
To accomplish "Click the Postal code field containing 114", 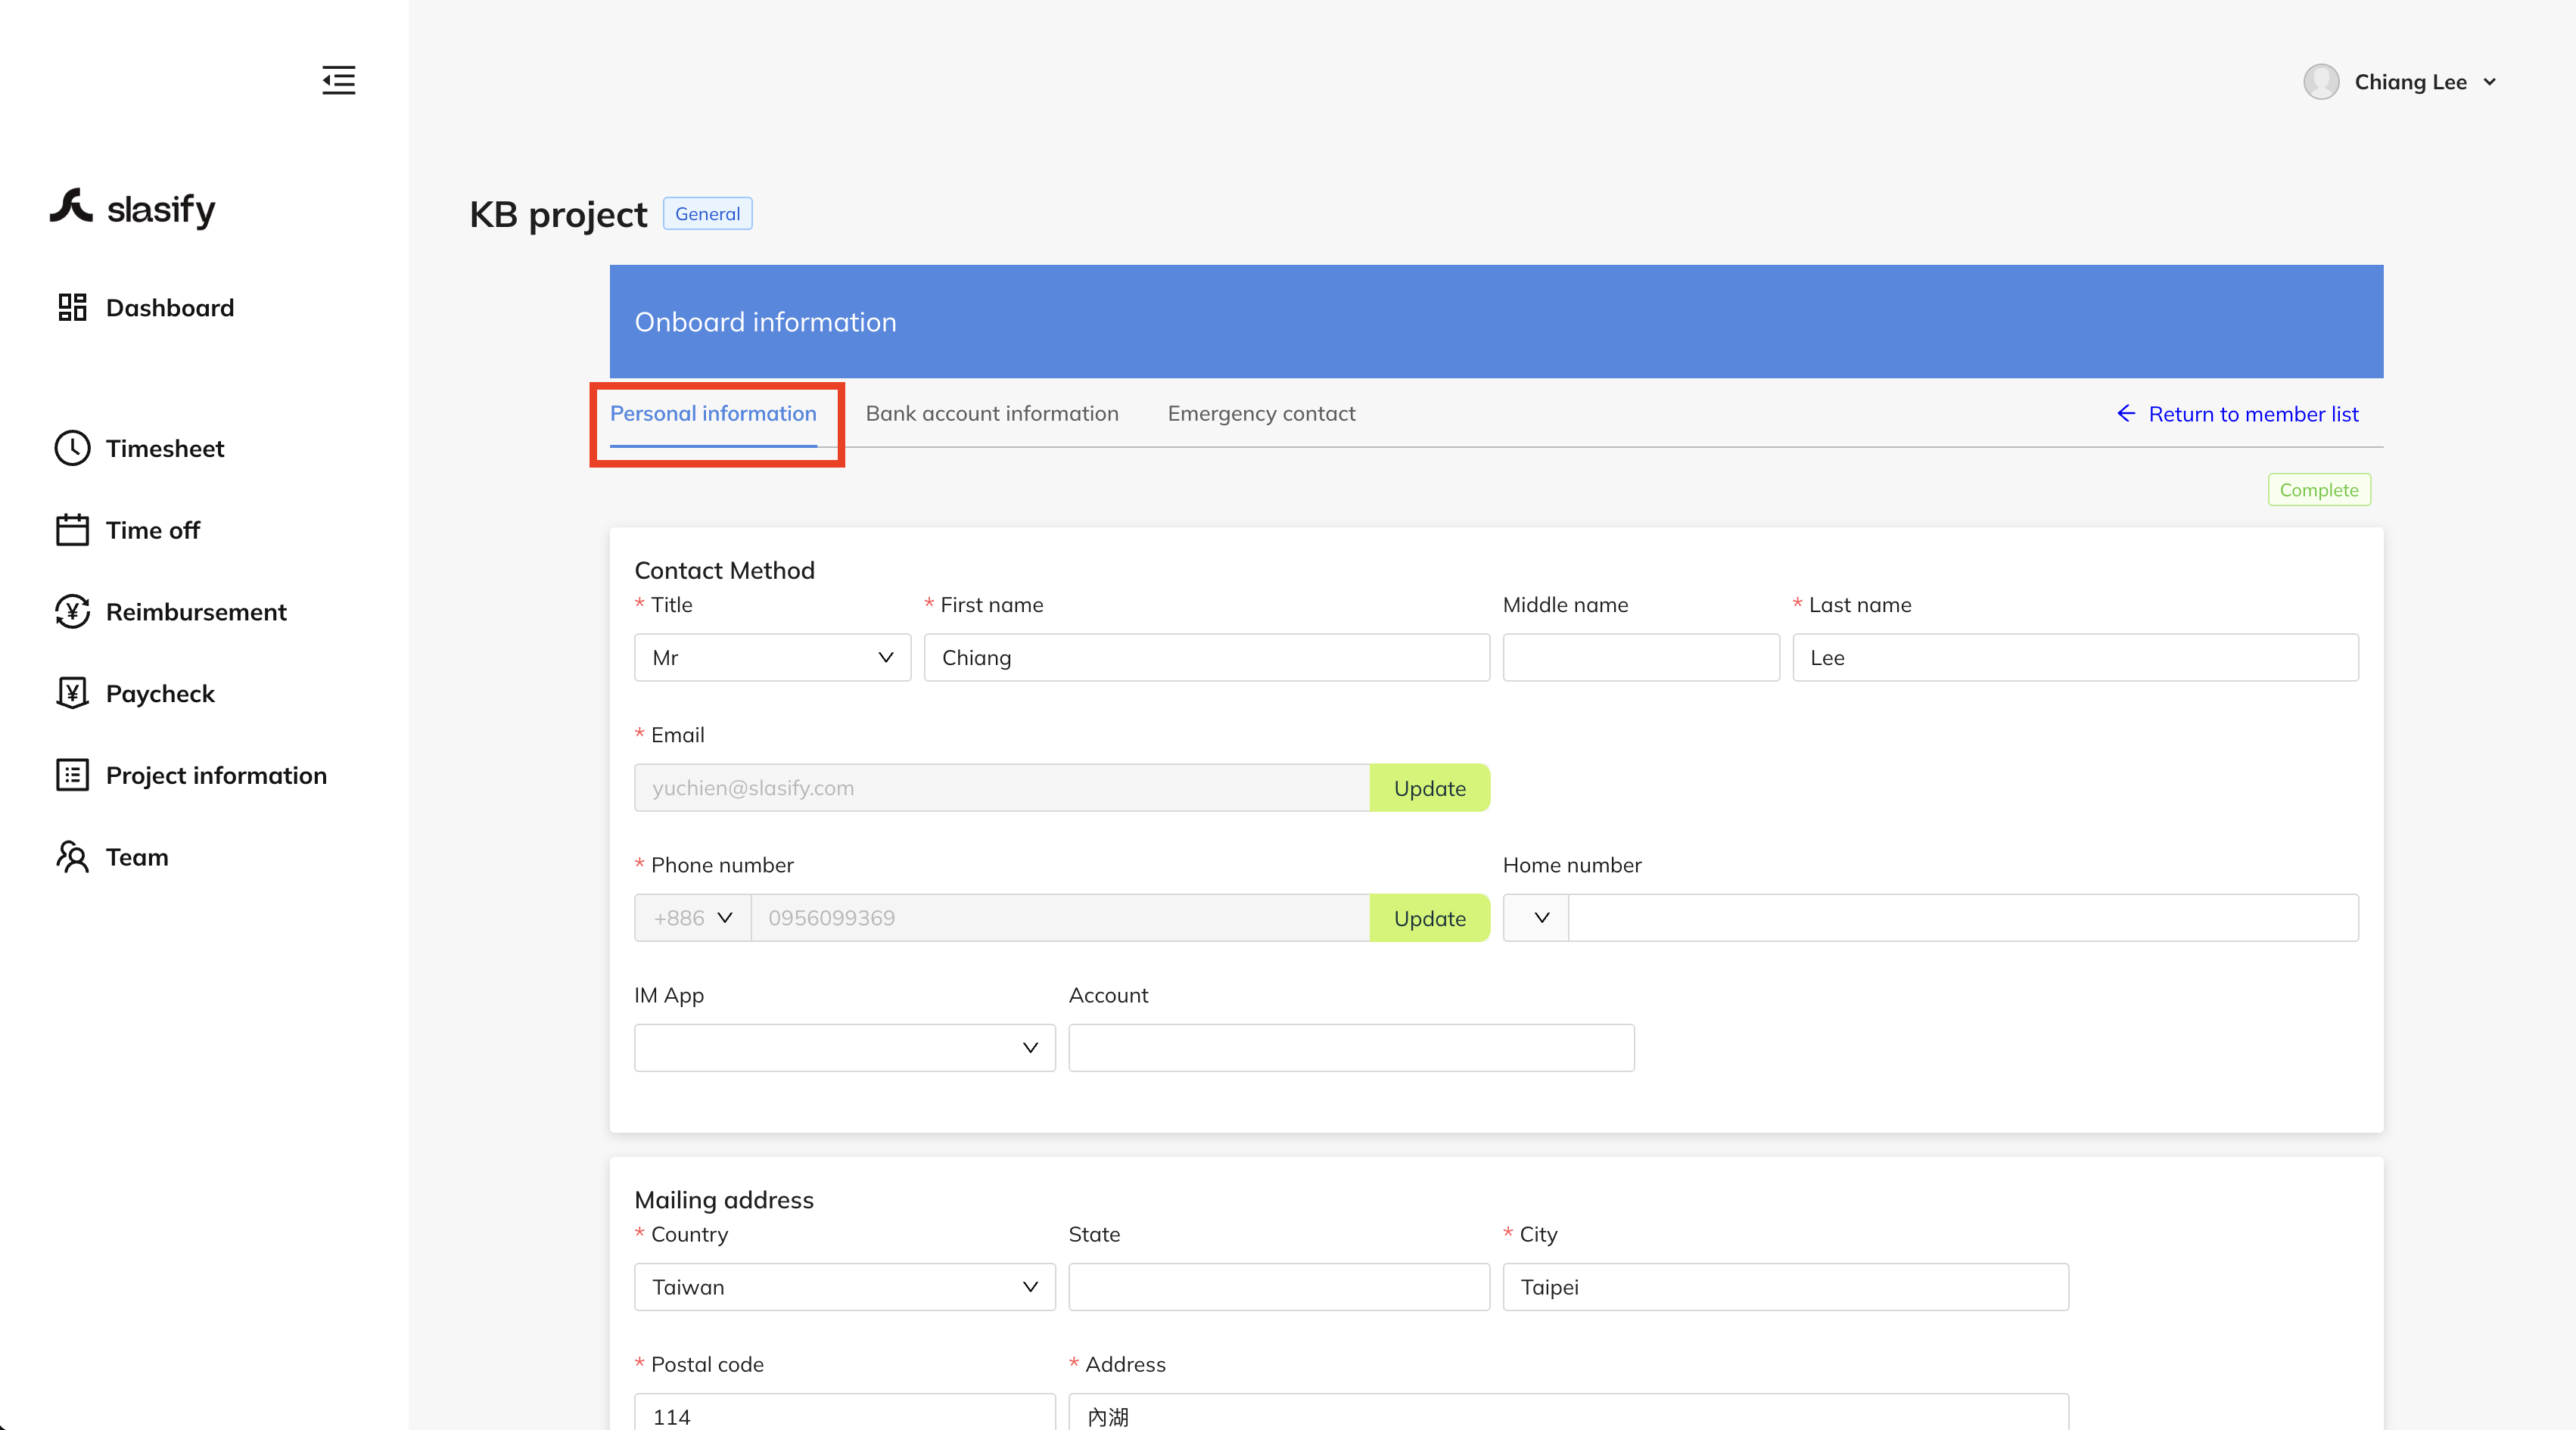I will tap(844, 1413).
